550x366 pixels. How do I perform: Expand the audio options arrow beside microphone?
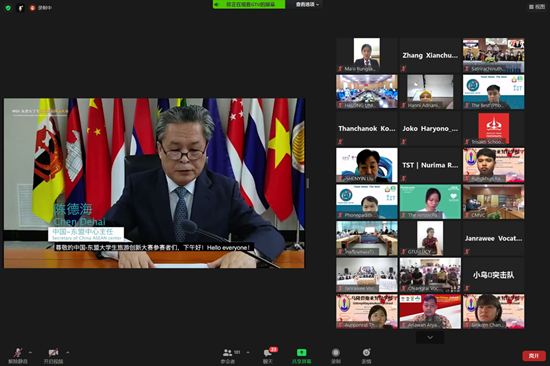pyautogui.click(x=30, y=352)
